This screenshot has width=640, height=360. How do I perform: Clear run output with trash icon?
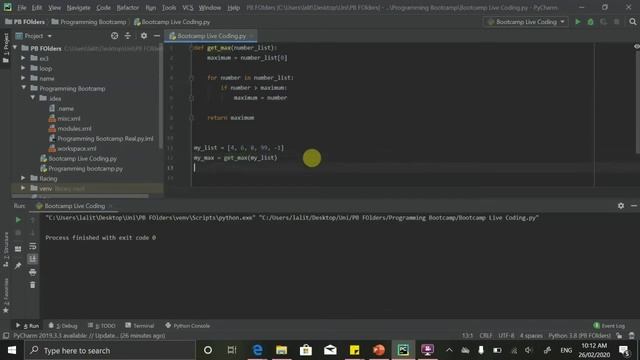(33, 285)
